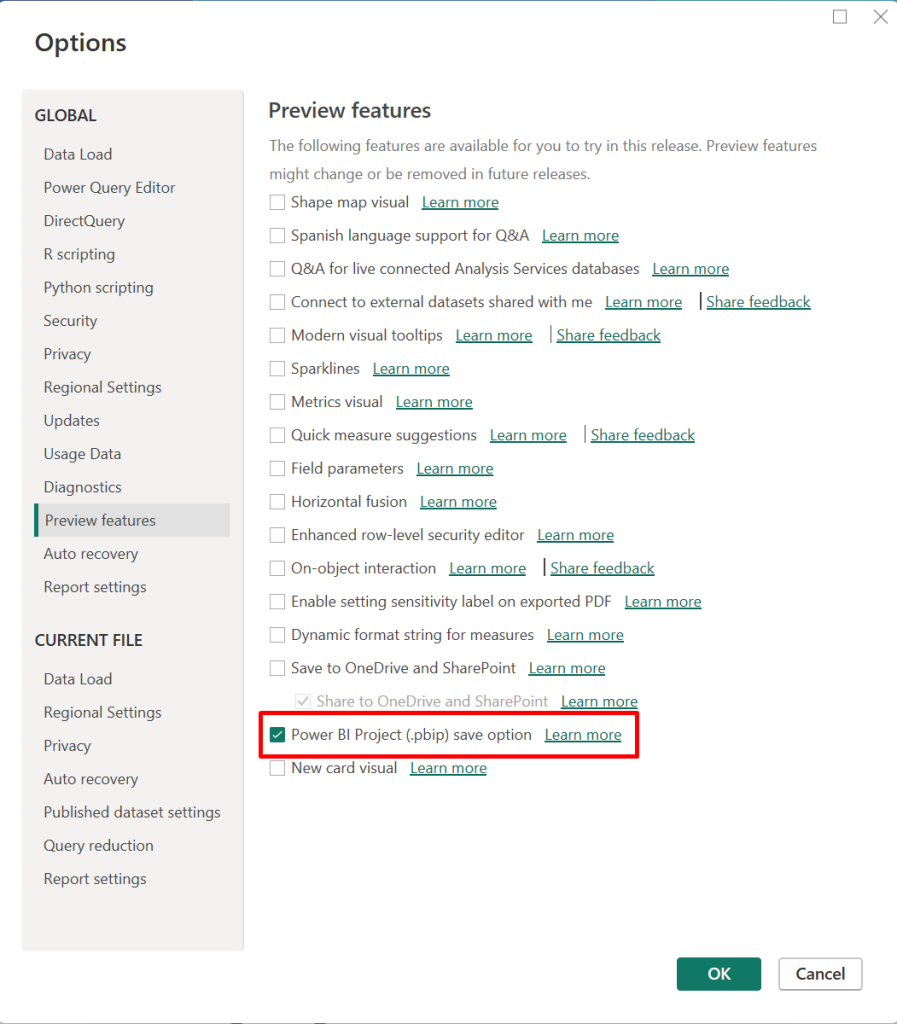Open Share feedback for Quick measure suggestions
The image size is (897, 1024).
(x=642, y=435)
